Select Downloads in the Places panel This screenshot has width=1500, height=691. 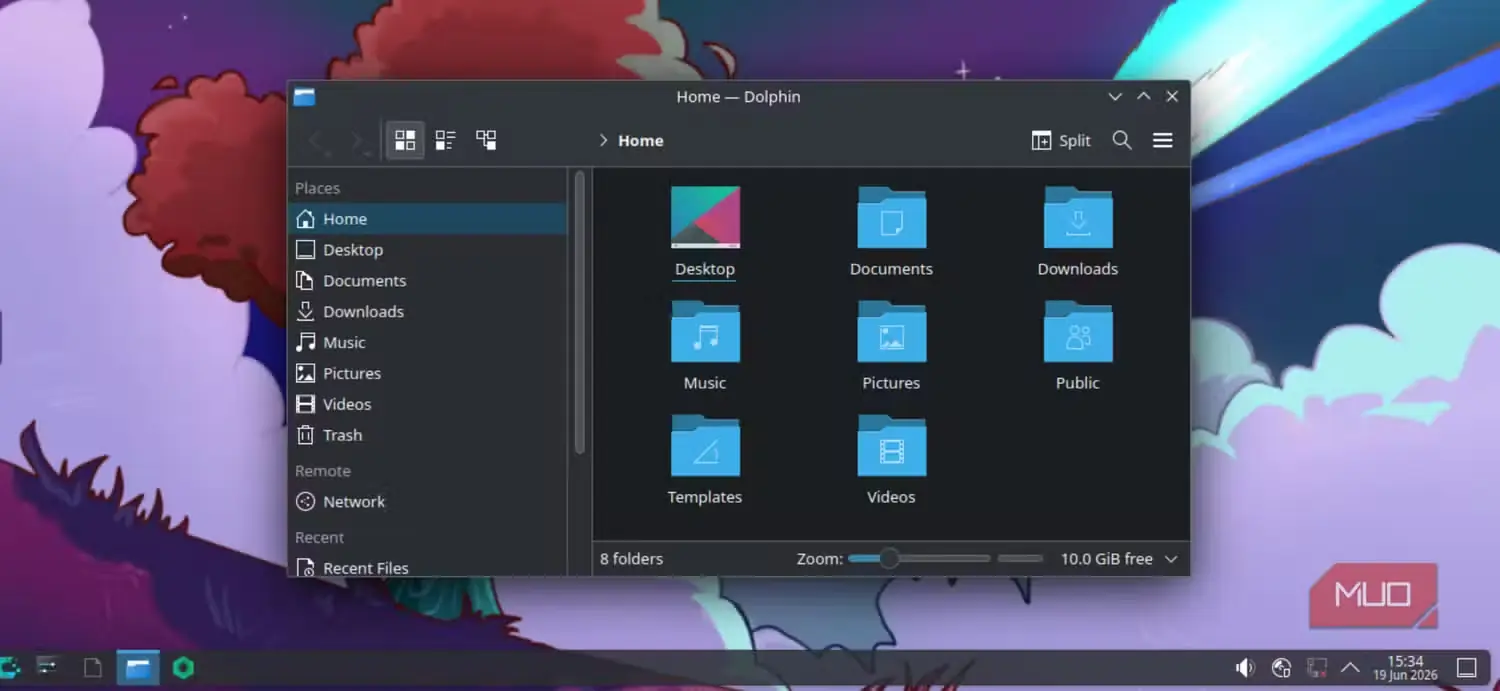[428, 312]
